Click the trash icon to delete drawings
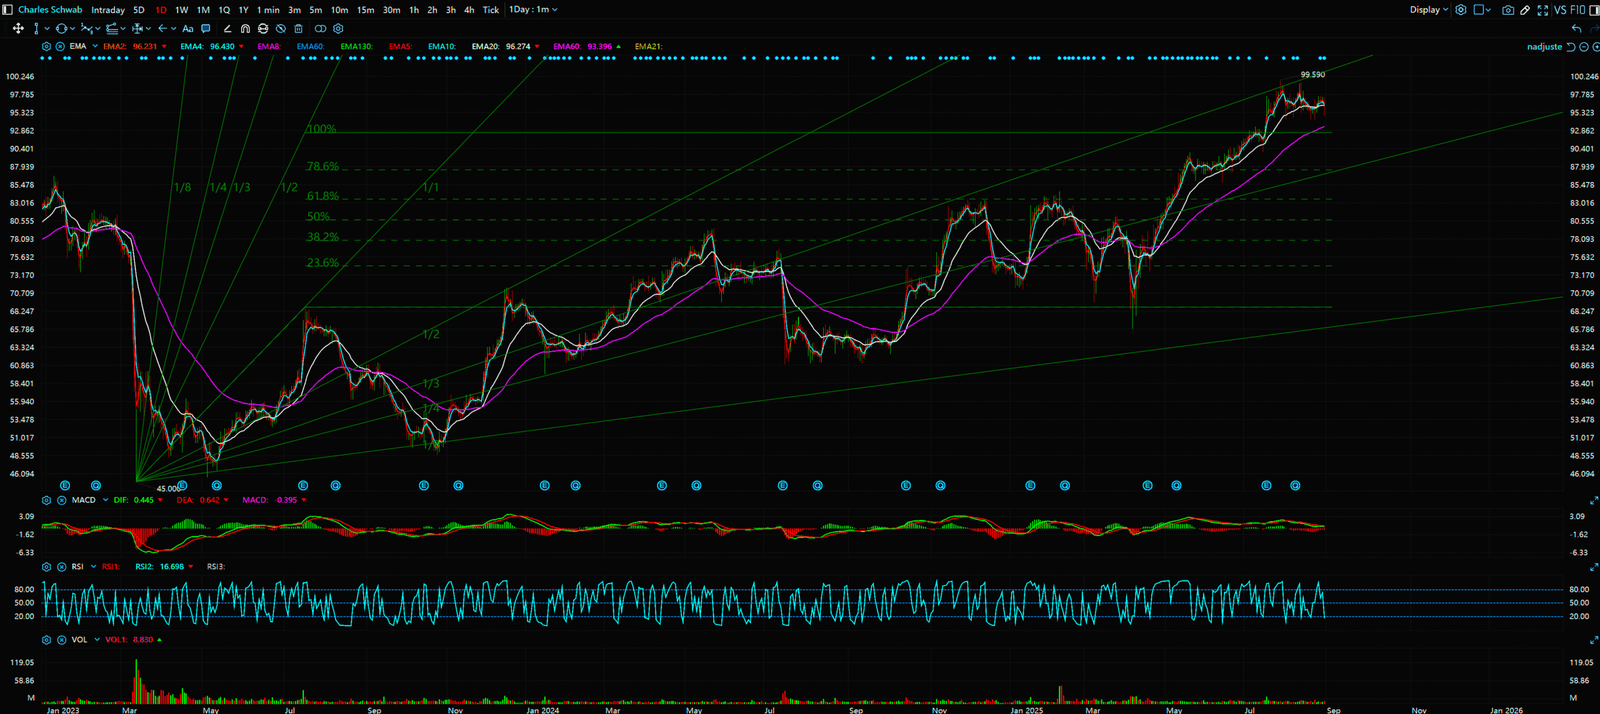The image size is (1600, 714). click(x=298, y=29)
